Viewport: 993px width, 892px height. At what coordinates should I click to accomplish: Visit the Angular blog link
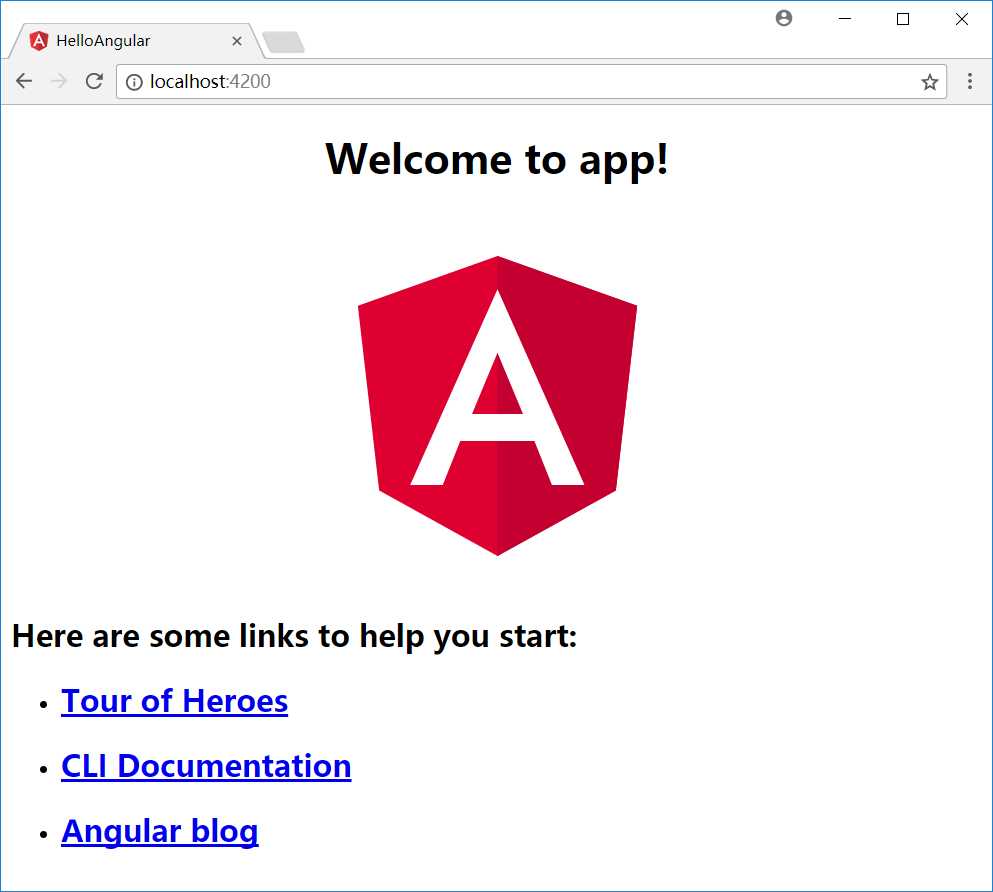pyautogui.click(x=160, y=831)
